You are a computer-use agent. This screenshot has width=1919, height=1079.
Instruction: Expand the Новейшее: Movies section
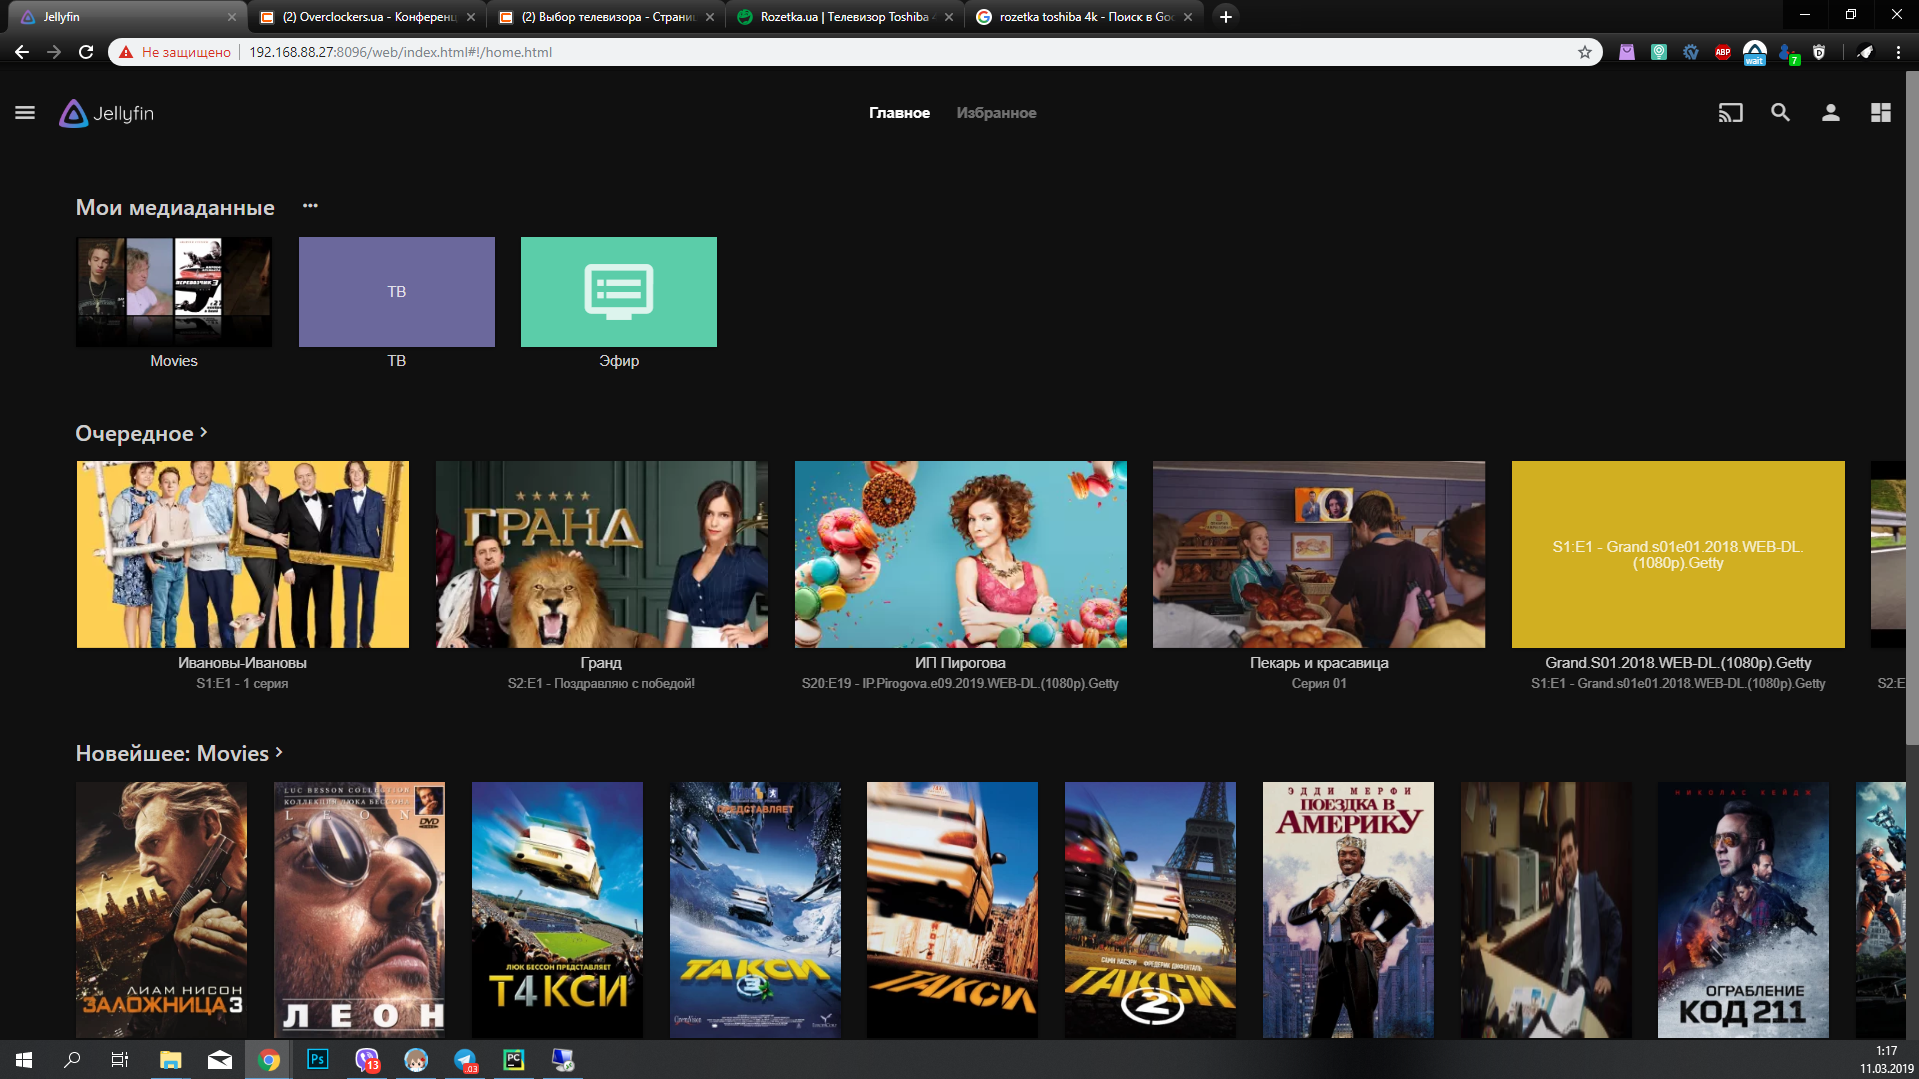[180, 753]
